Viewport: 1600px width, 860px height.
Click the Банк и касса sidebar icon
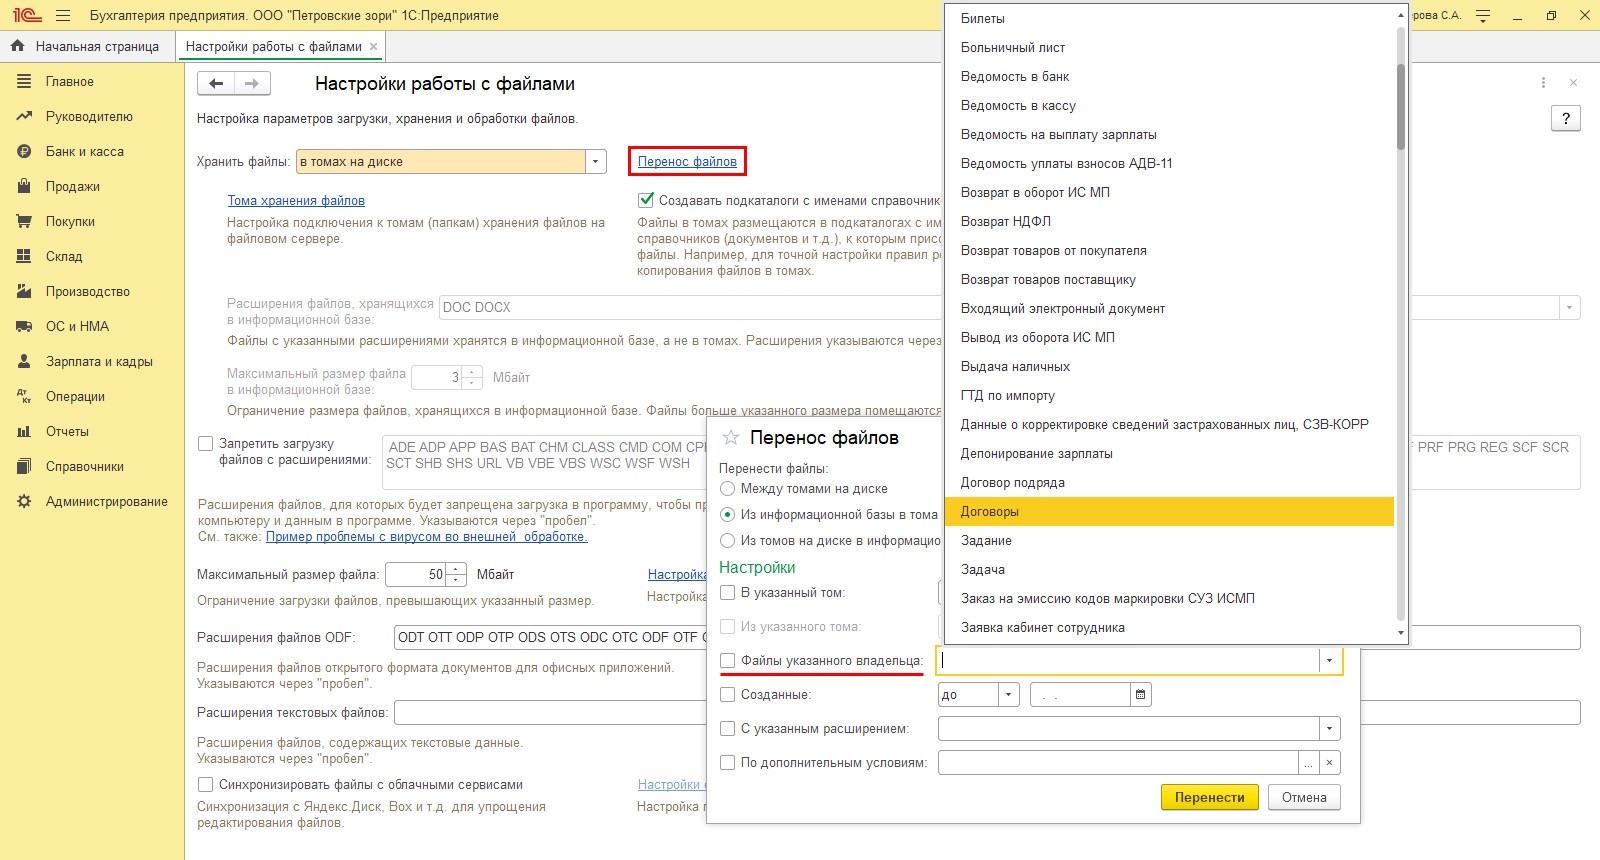24,152
